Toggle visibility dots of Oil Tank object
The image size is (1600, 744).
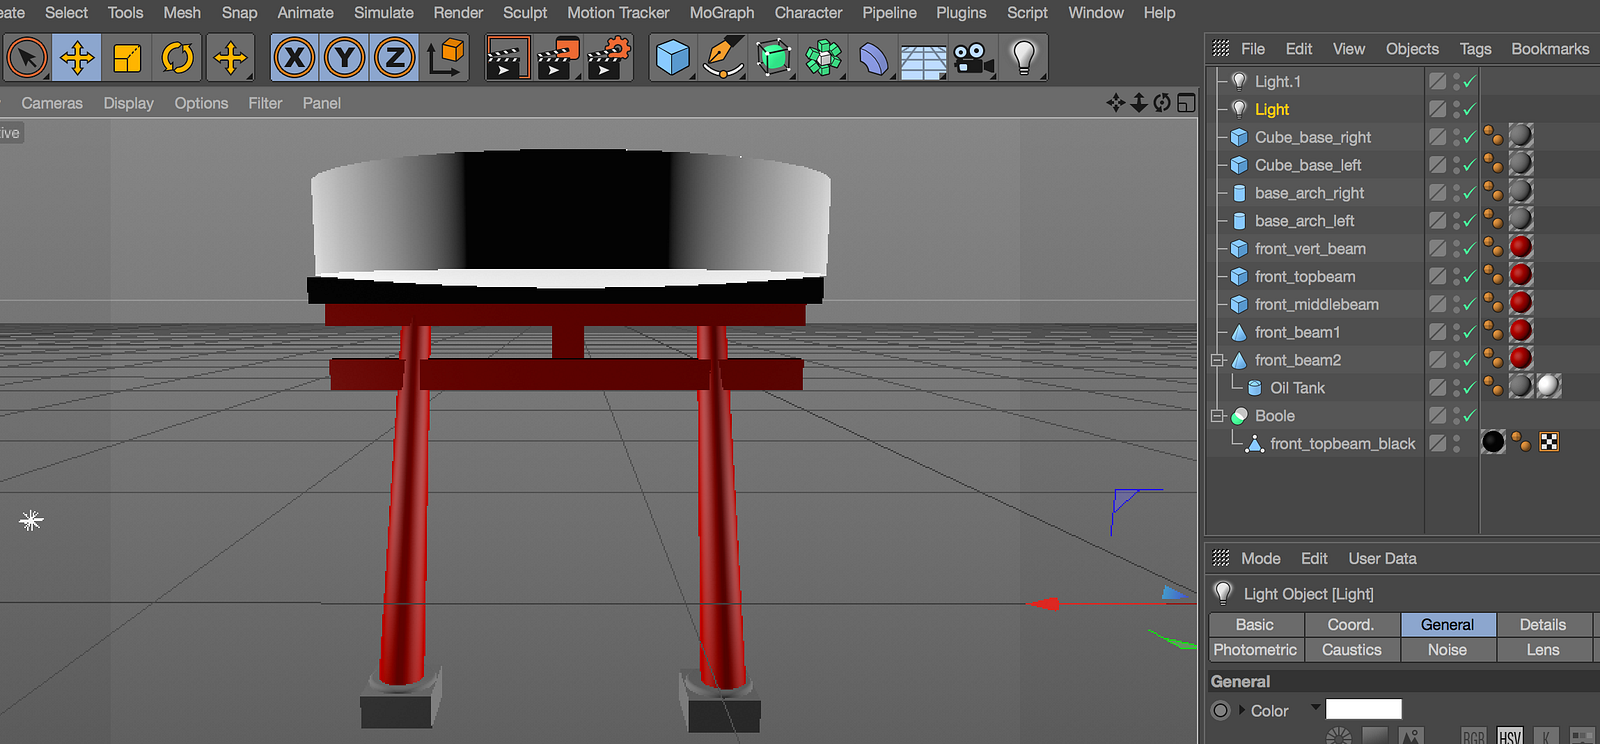click(x=1457, y=388)
